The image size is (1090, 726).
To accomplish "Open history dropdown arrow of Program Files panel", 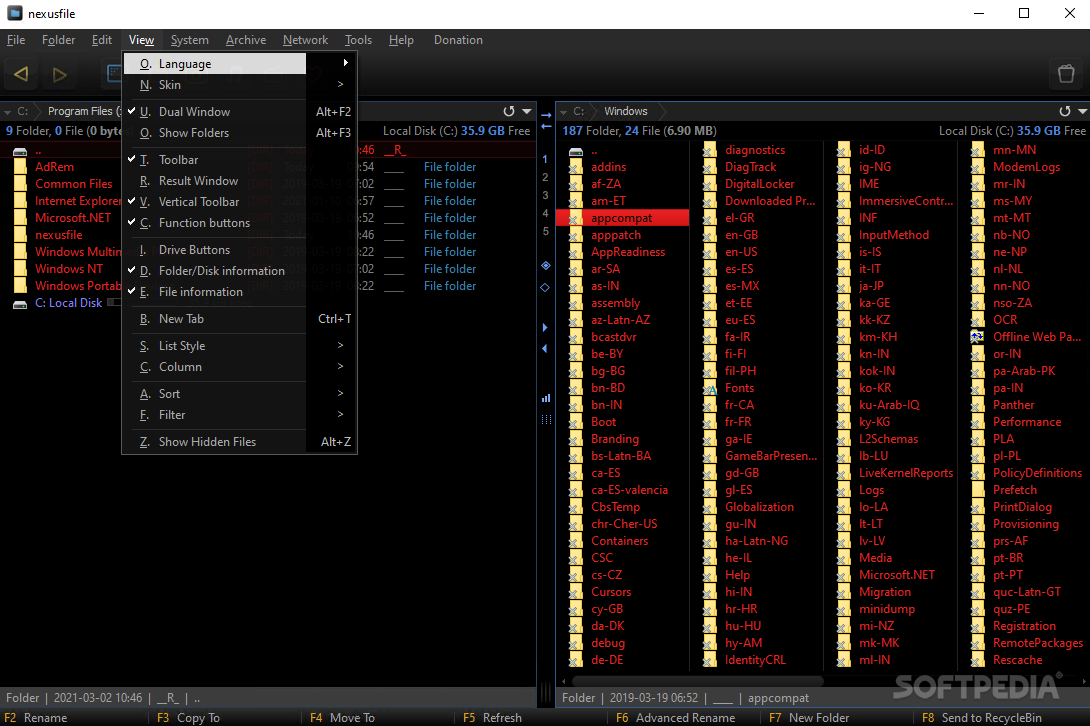I will pyautogui.click(x=527, y=111).
